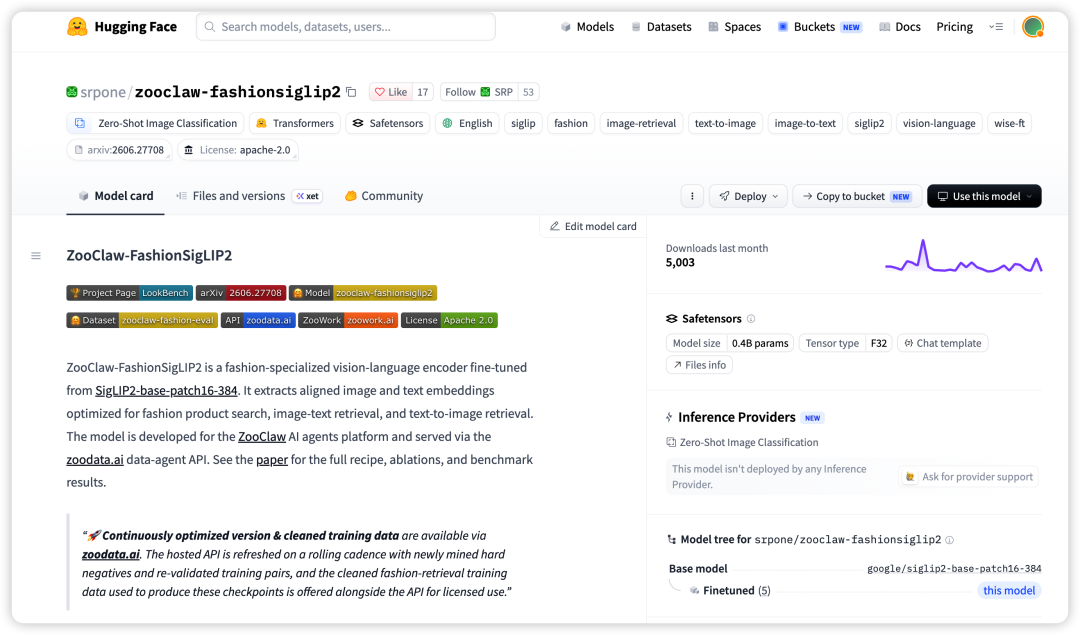
Task: Click Edit model card
Action: (593, 227)
